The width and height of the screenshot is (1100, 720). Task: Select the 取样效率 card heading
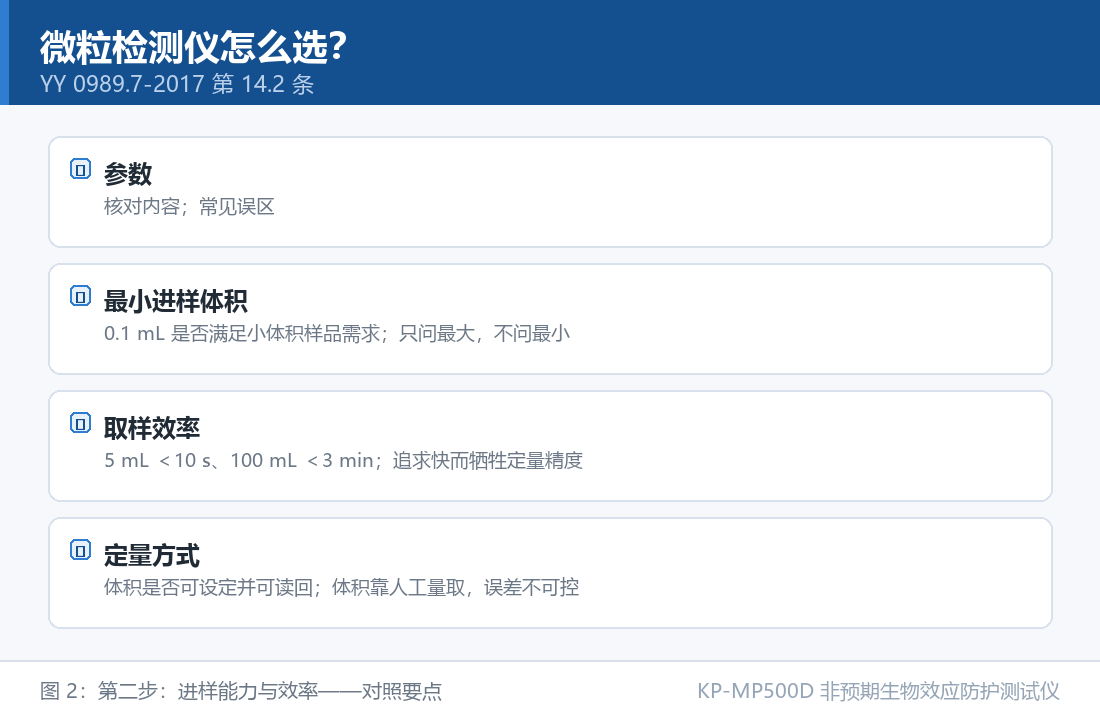[x=152, y=428]
